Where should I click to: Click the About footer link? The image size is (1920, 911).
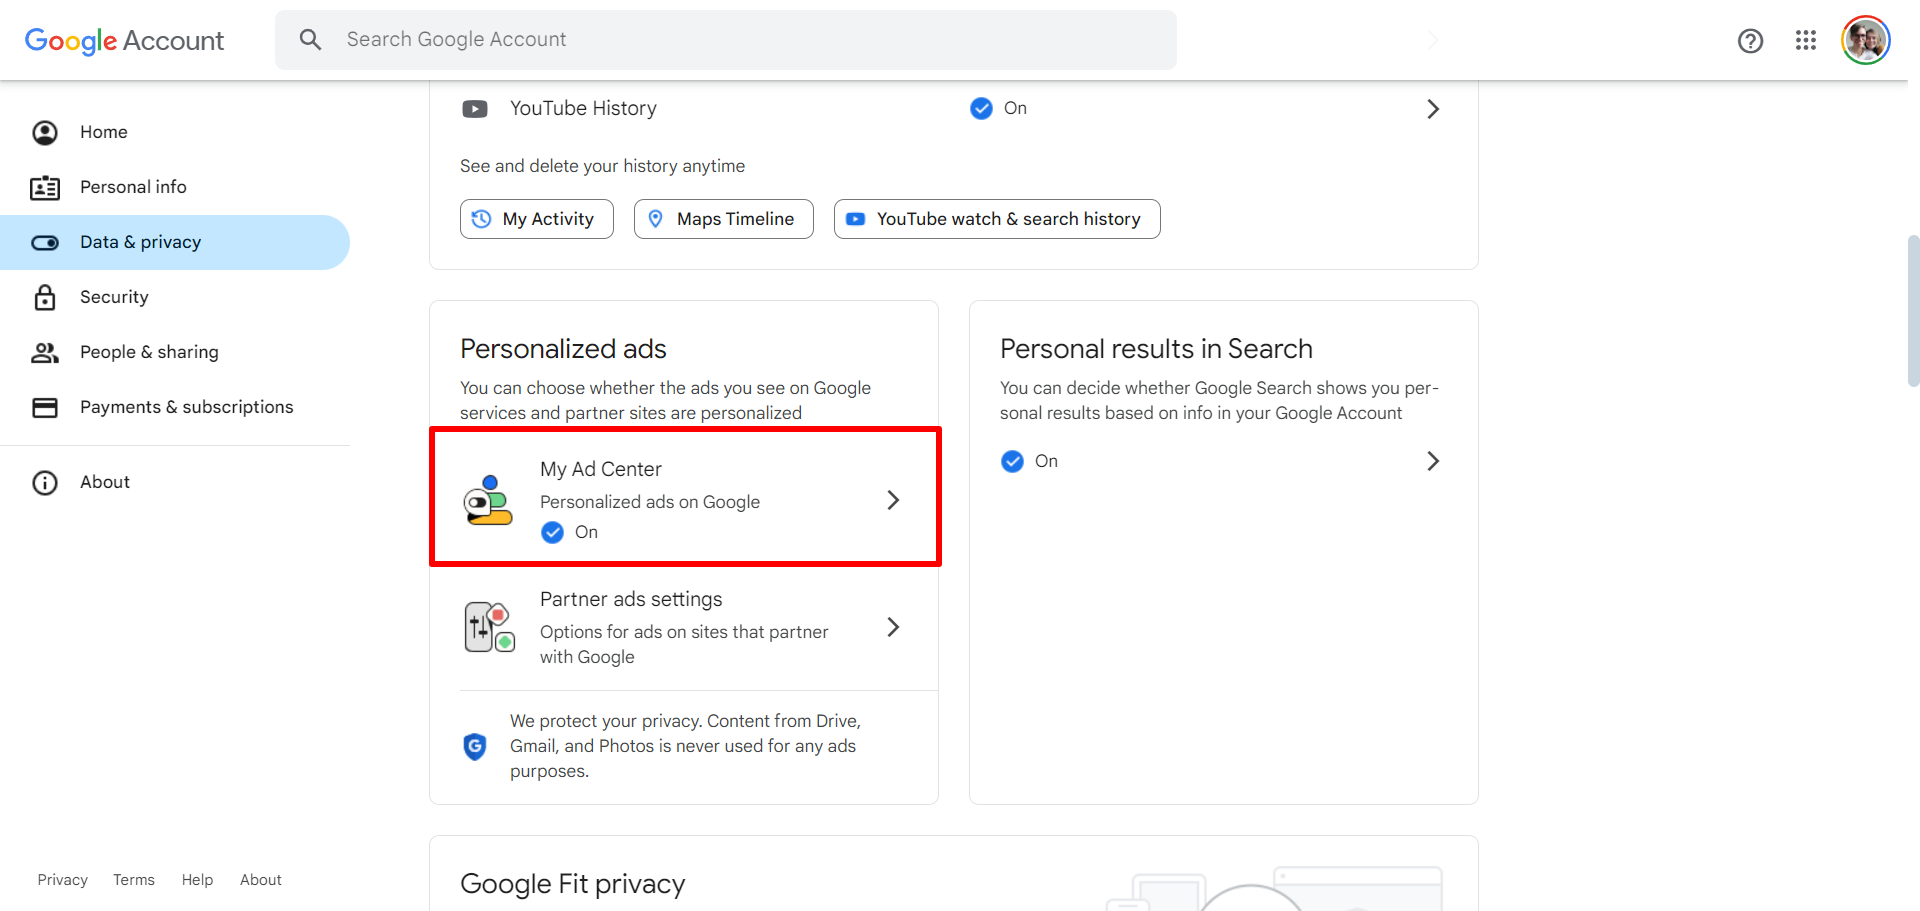click(261, 880)
